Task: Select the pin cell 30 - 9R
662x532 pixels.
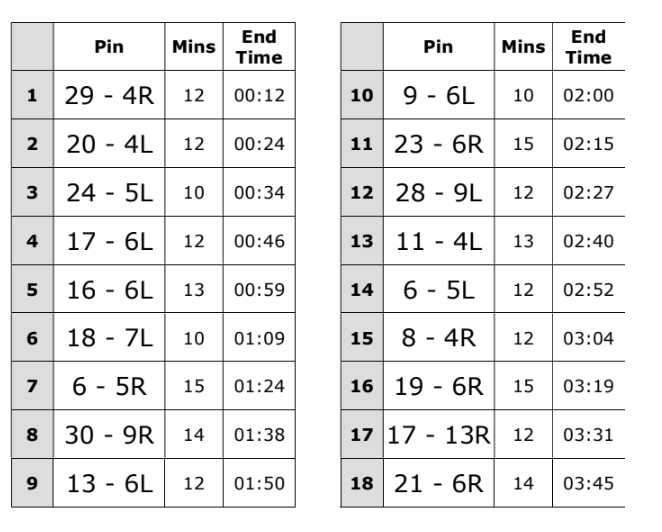Action: 106,434
